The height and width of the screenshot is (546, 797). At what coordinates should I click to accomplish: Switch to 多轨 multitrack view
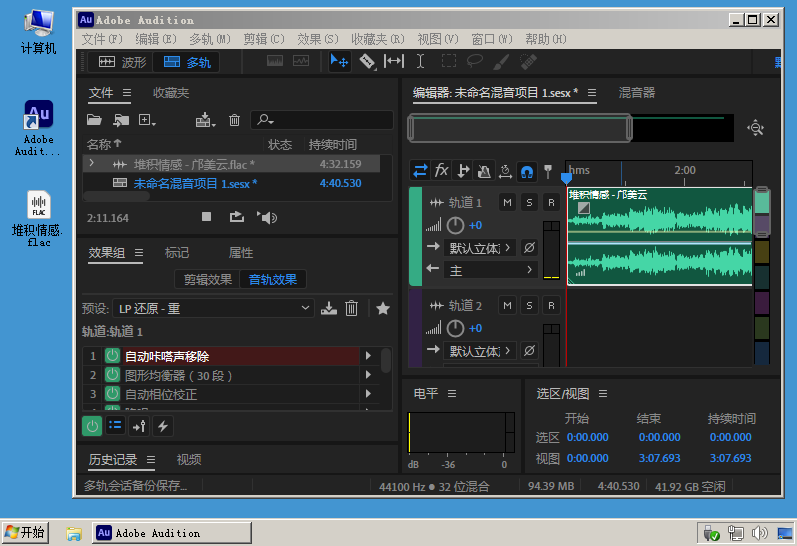187,62
